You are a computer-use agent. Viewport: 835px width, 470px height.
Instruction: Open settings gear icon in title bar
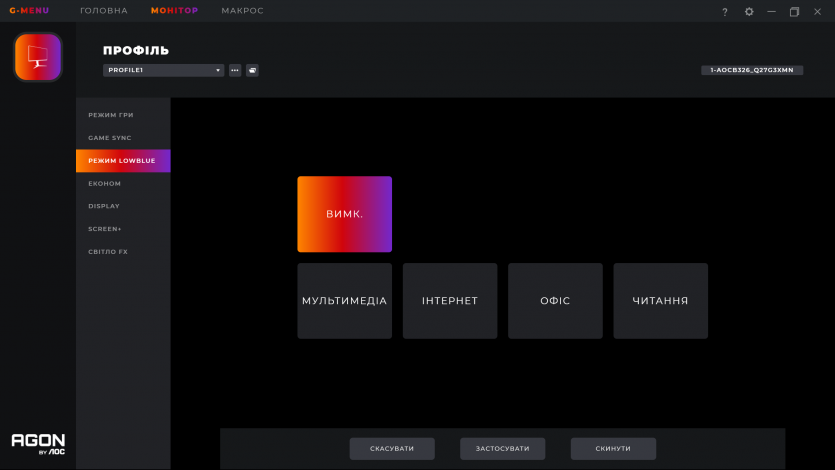[749, 11]
